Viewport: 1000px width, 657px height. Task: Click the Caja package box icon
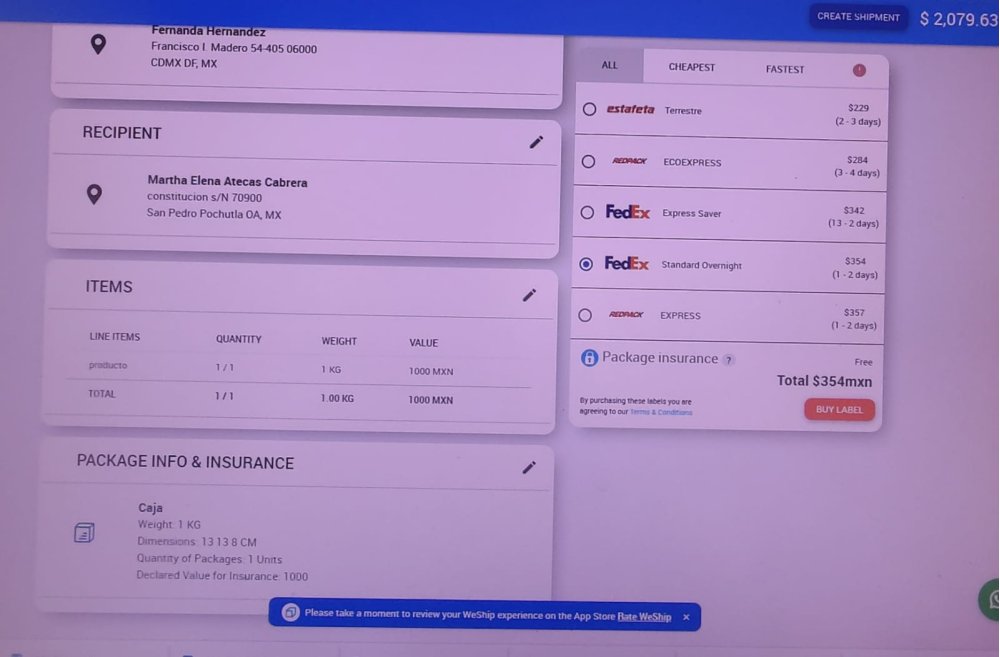[x=84, y=532]
